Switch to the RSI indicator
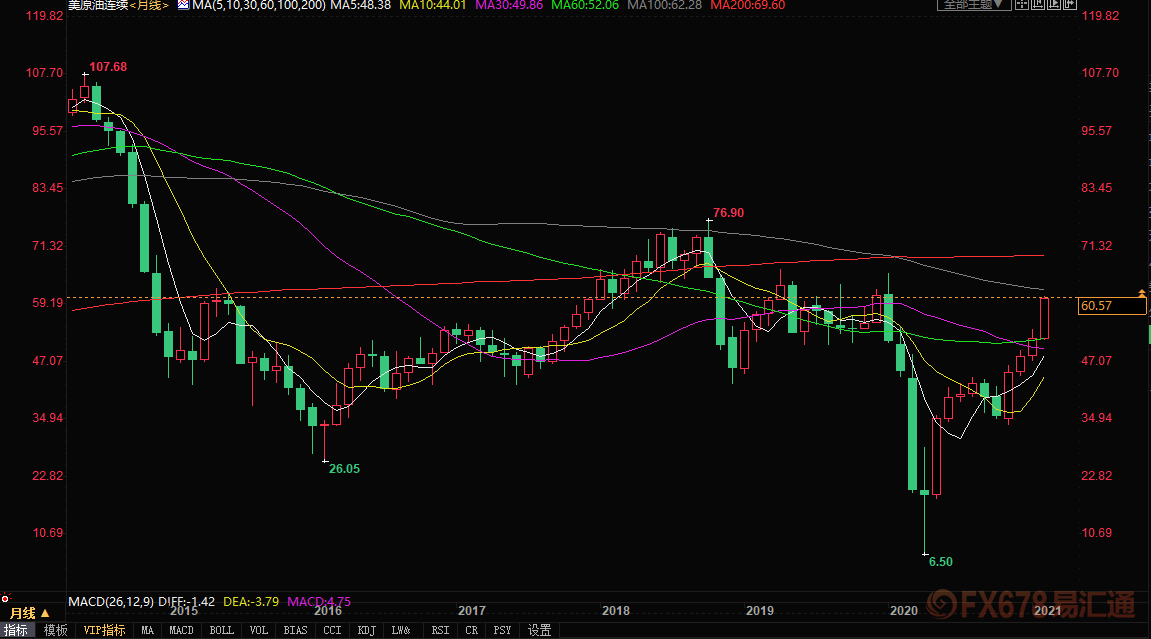 coord(440,630)
